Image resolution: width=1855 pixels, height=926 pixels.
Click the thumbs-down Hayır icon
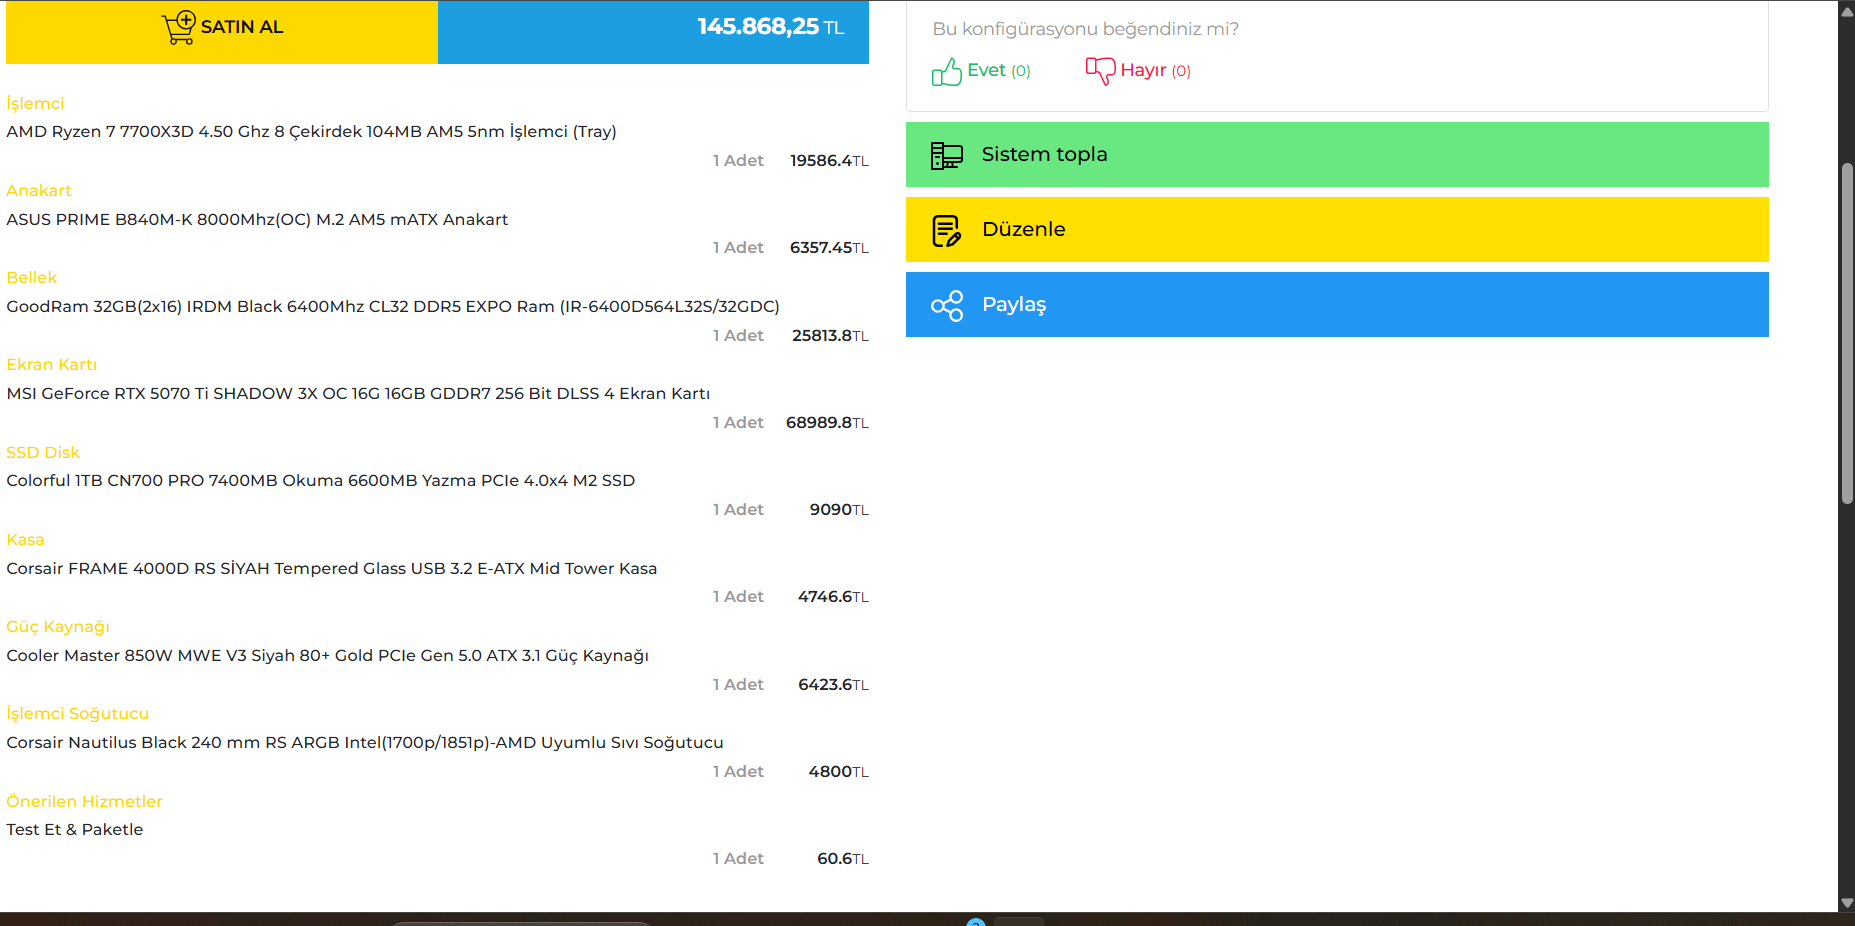tap(1100, 71)
